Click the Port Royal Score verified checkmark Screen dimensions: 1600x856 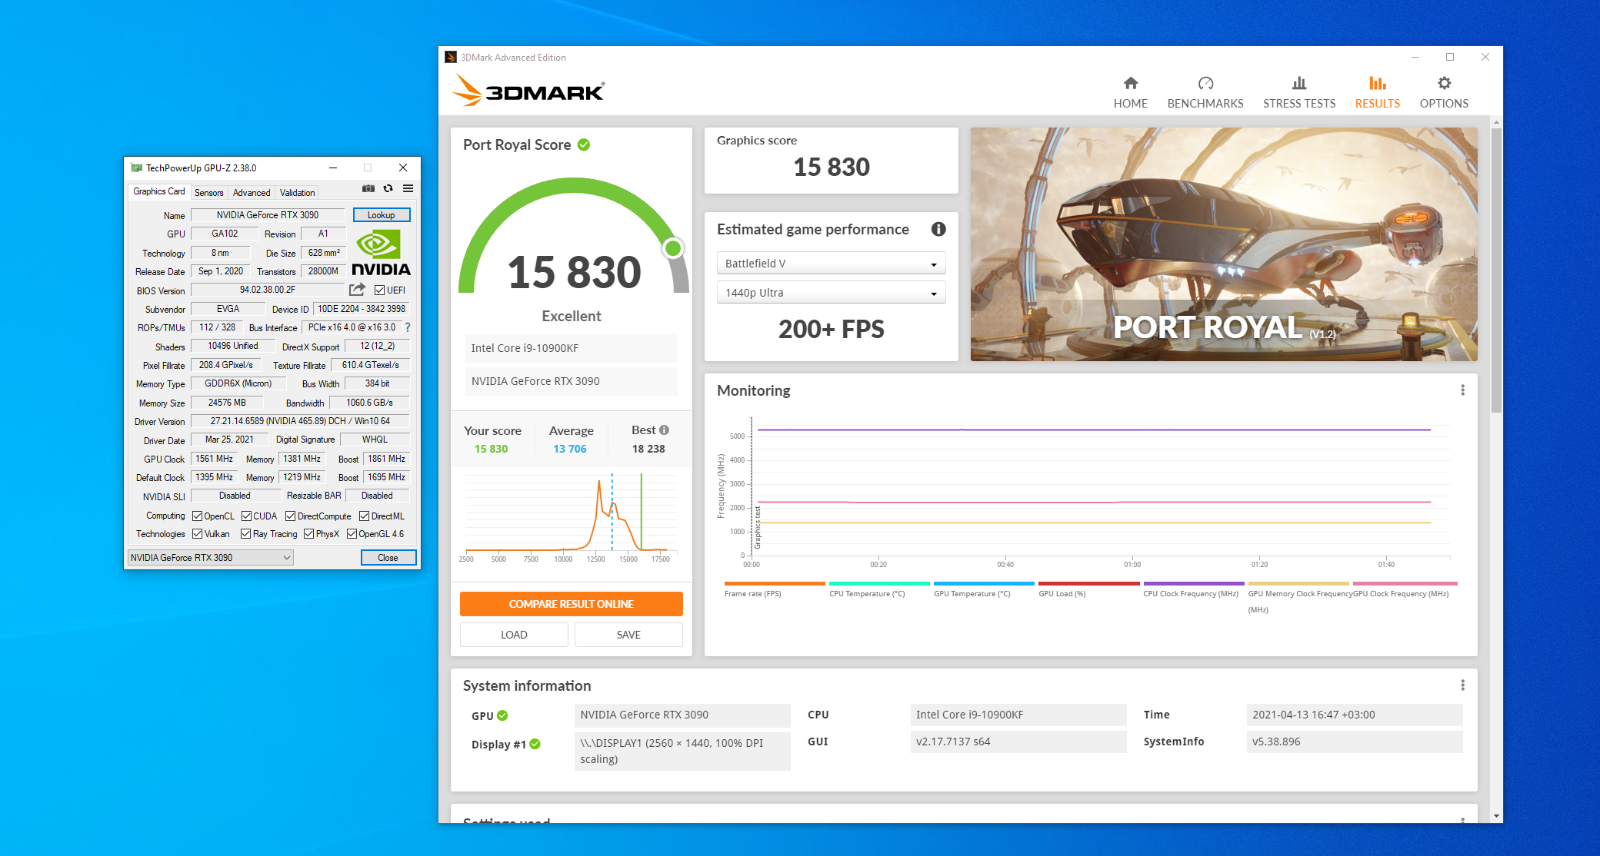(x=584, y=145)
